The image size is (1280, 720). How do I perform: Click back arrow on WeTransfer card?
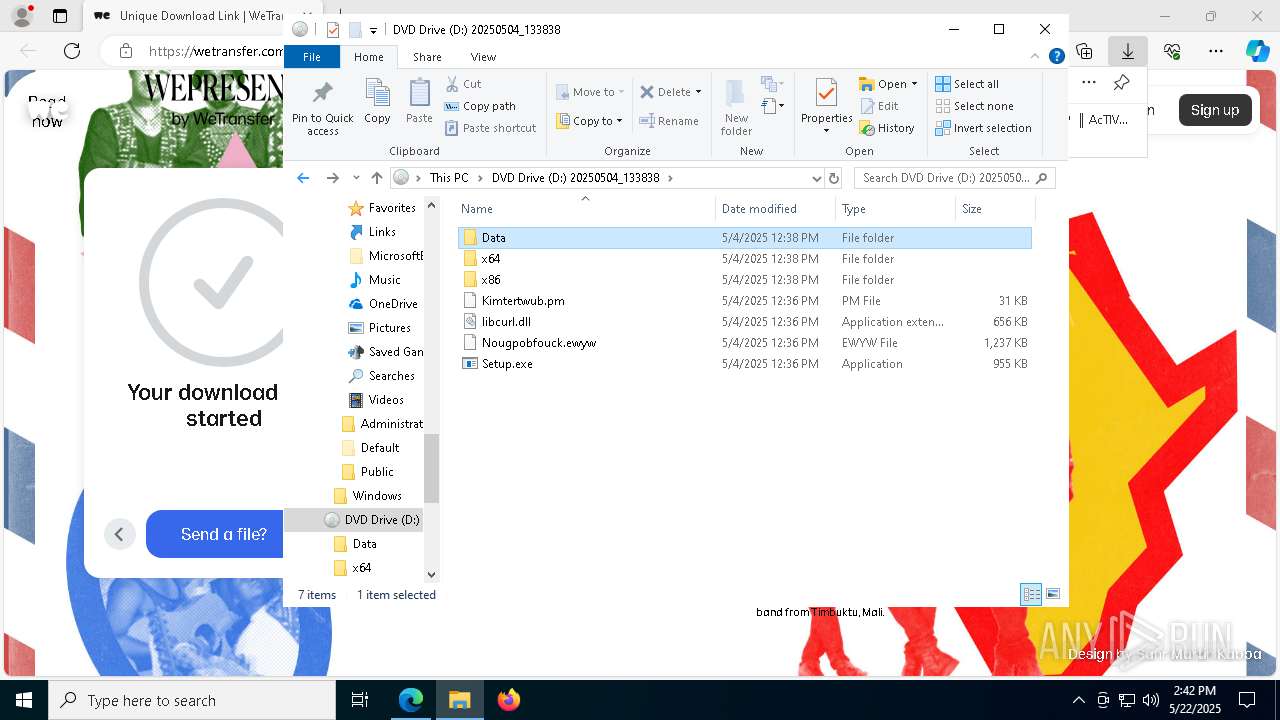click(x=119, y=534)
